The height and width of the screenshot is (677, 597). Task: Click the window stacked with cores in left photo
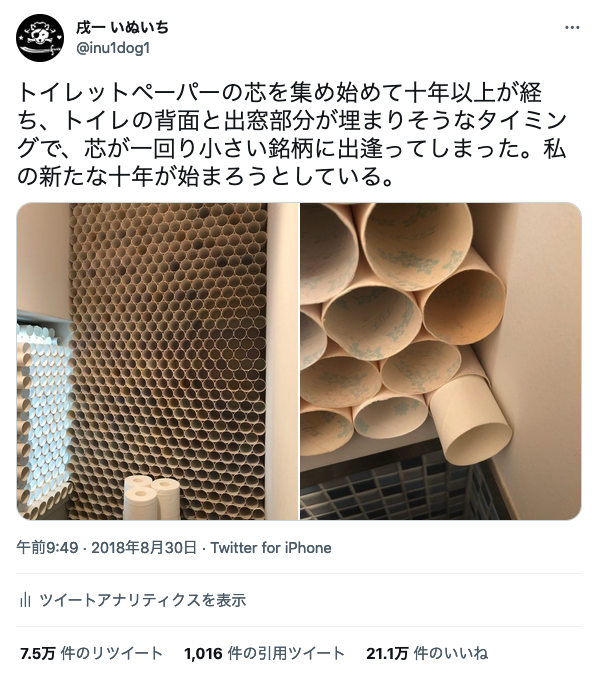(44, 416)
